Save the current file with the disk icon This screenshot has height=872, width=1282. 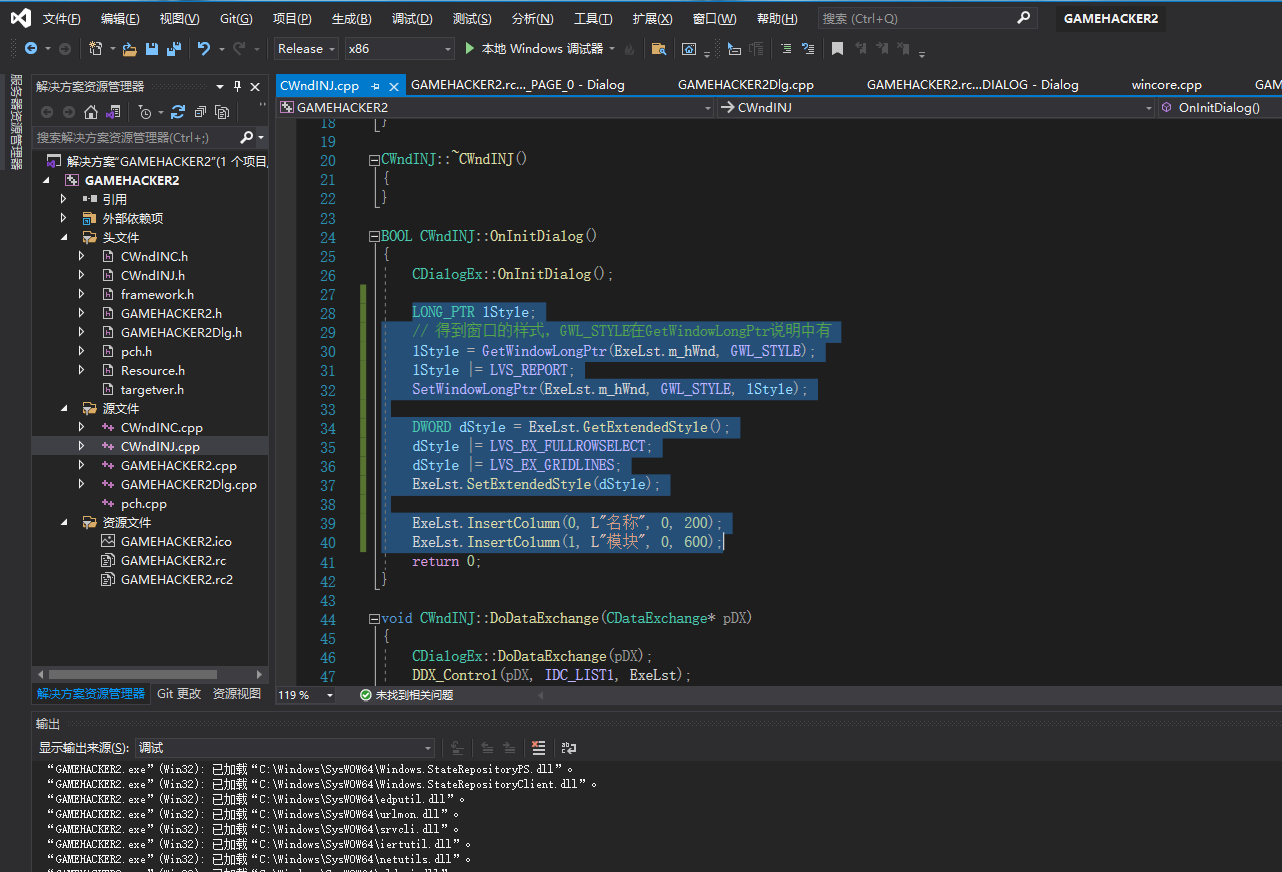click(x=151, y=48)
